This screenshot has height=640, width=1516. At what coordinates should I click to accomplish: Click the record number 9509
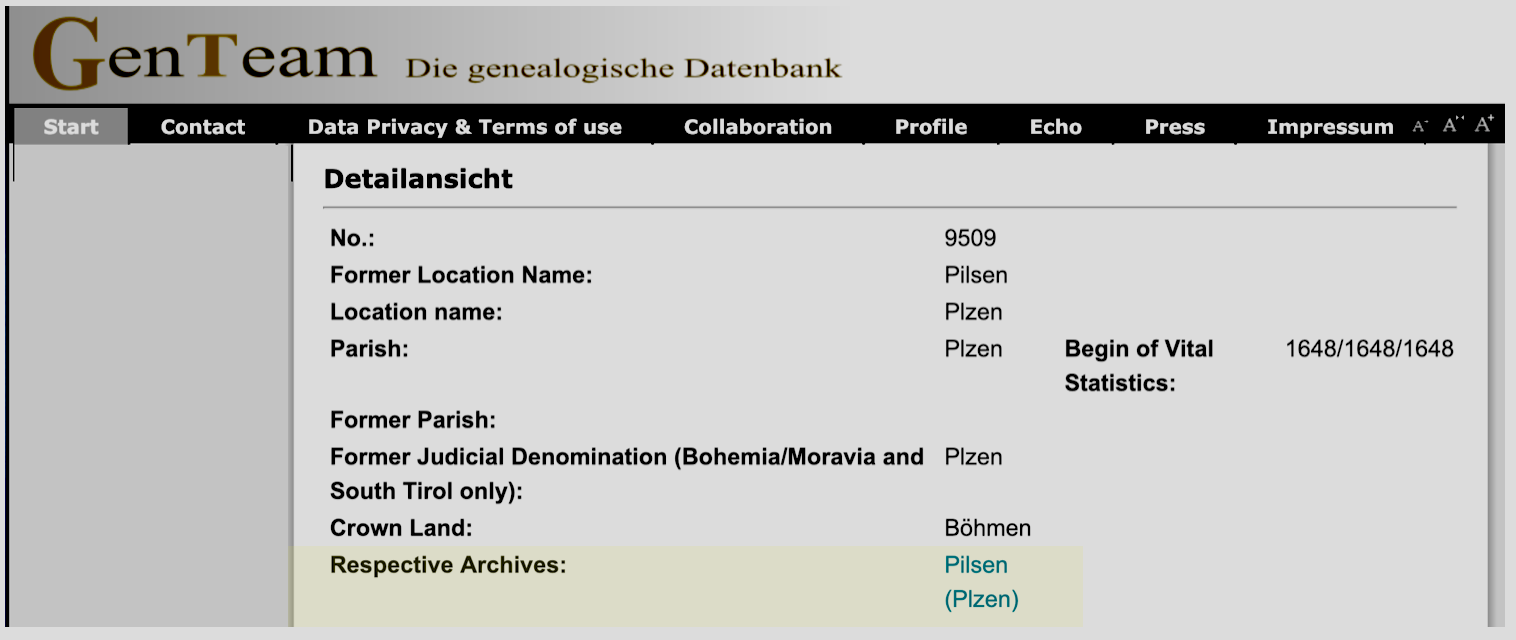tap(970, 238)
